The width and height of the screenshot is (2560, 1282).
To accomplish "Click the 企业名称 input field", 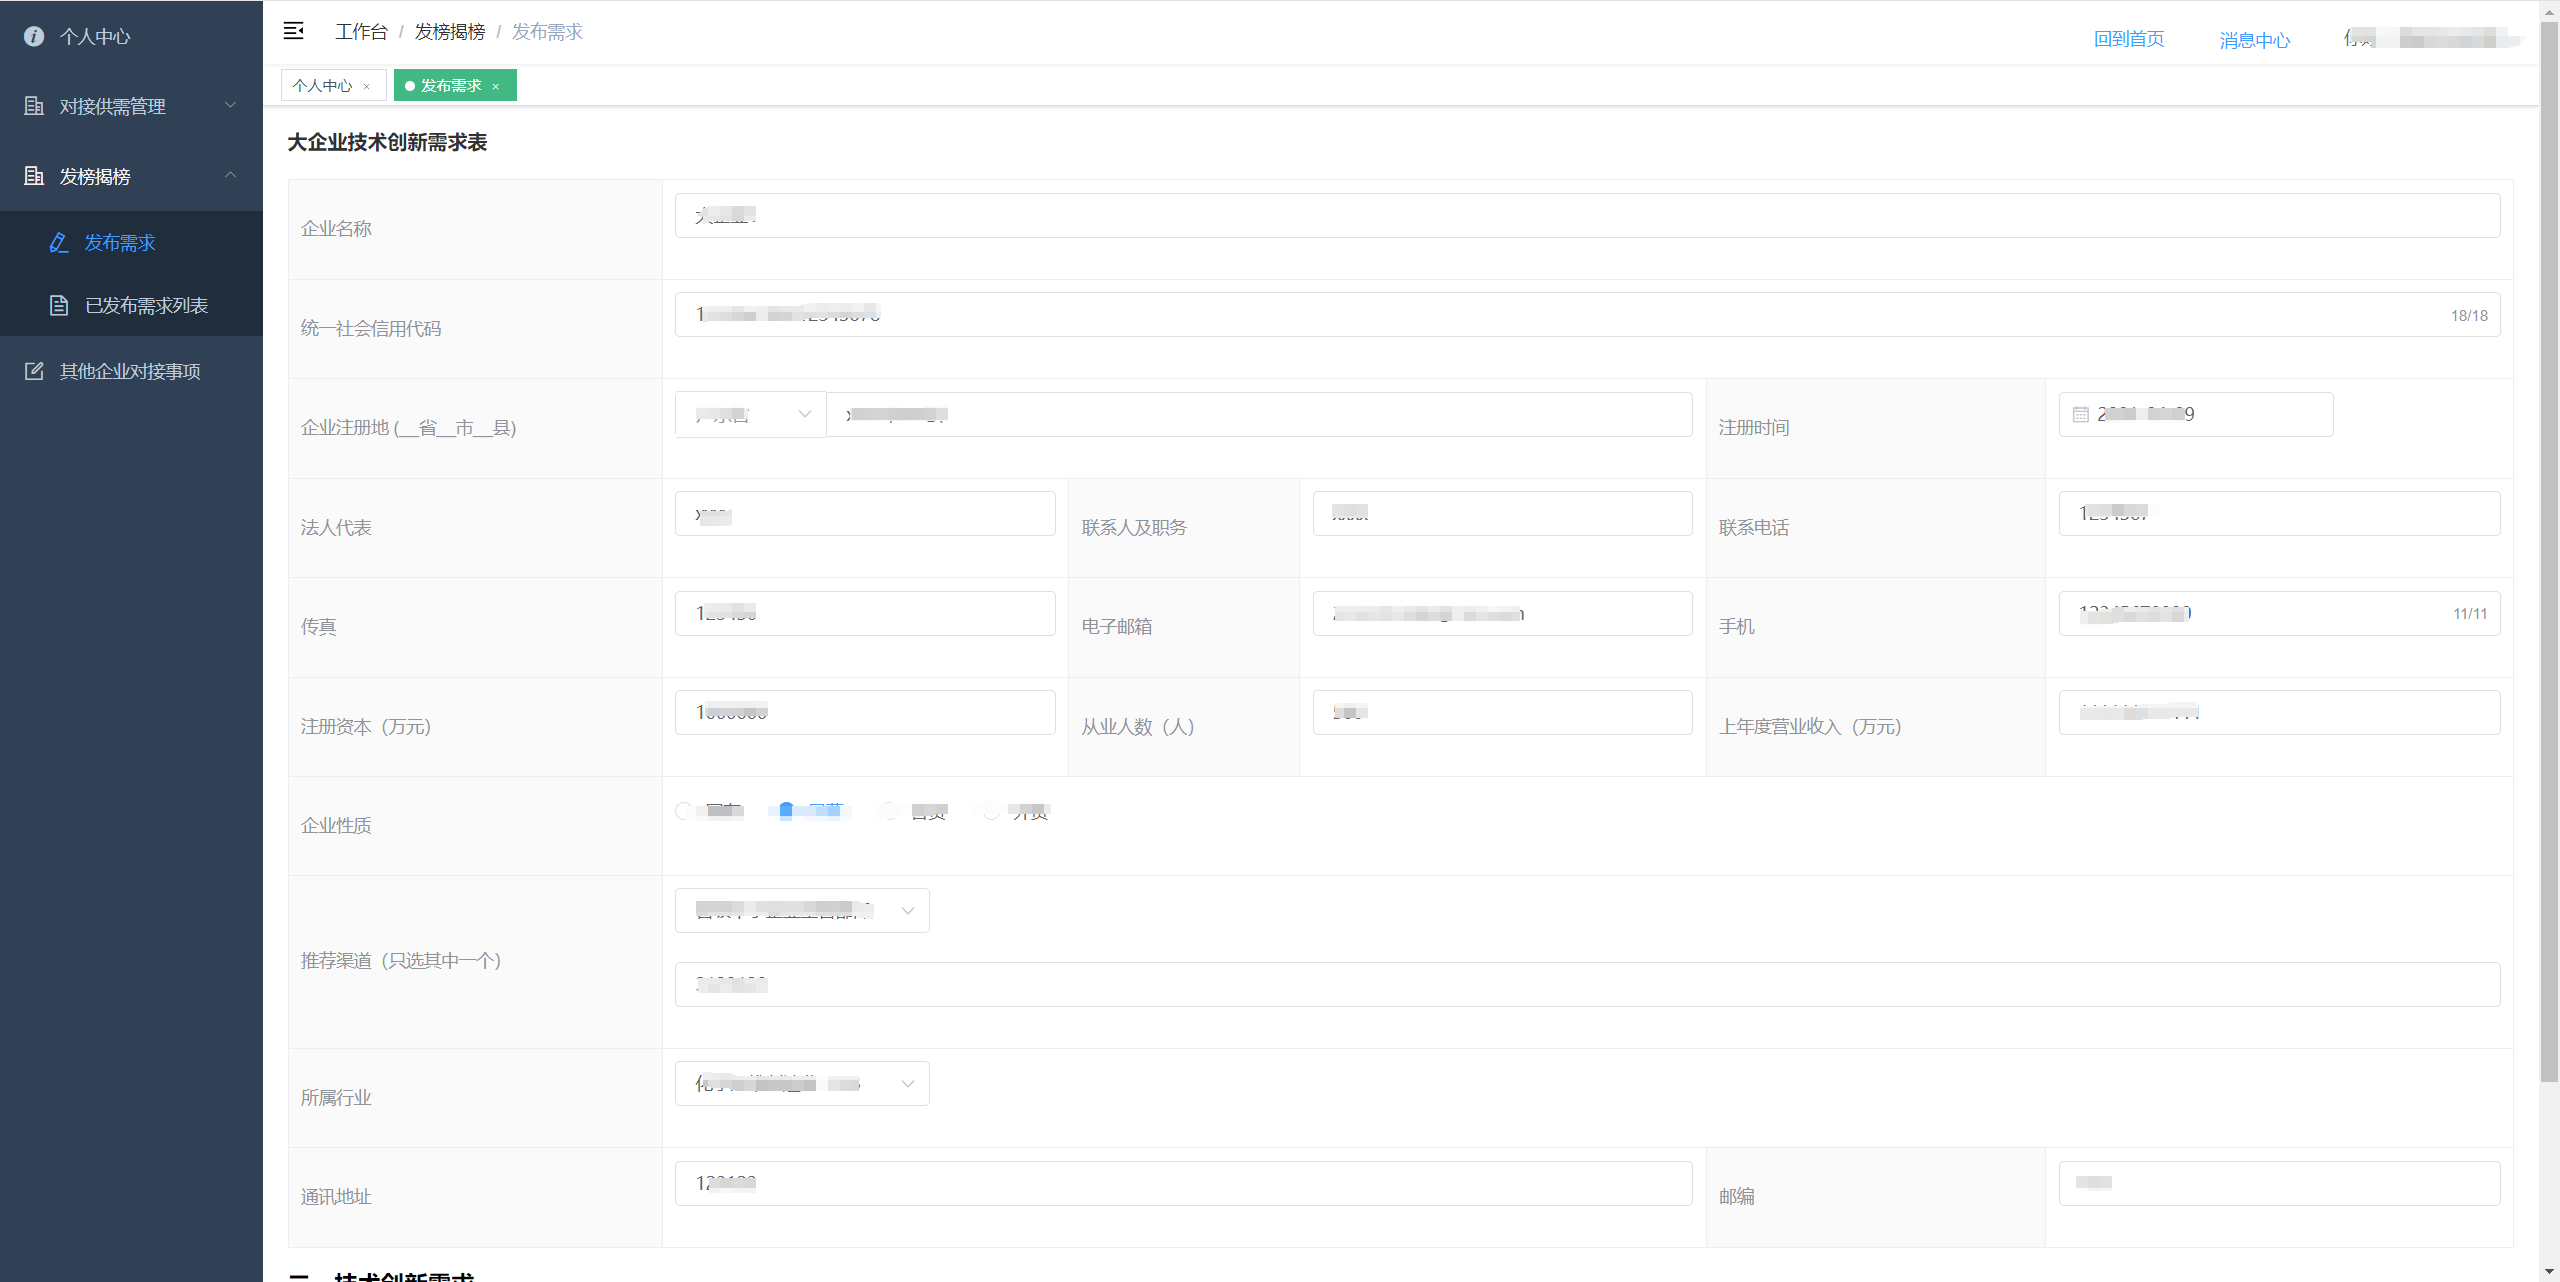I will (x=1587, y=215).
